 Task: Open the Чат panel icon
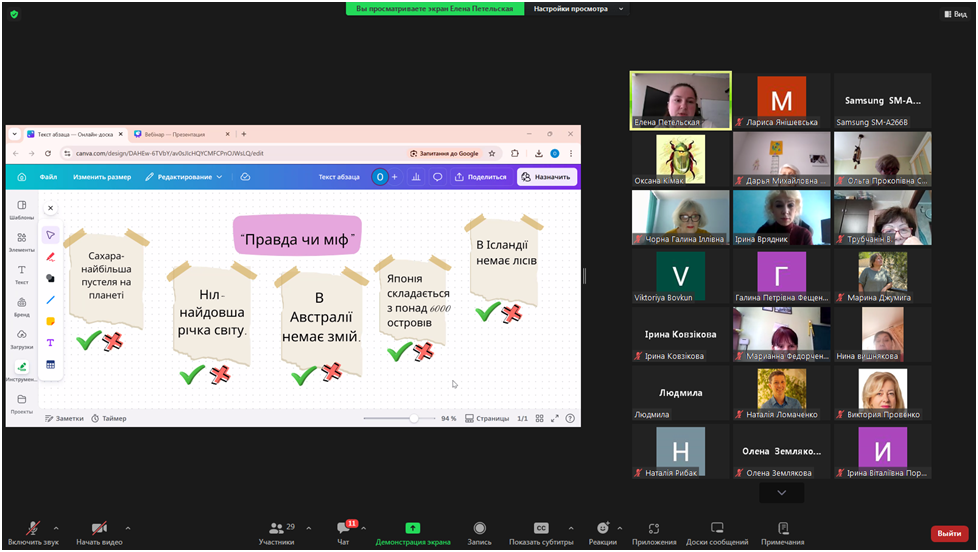coord(343,528)
